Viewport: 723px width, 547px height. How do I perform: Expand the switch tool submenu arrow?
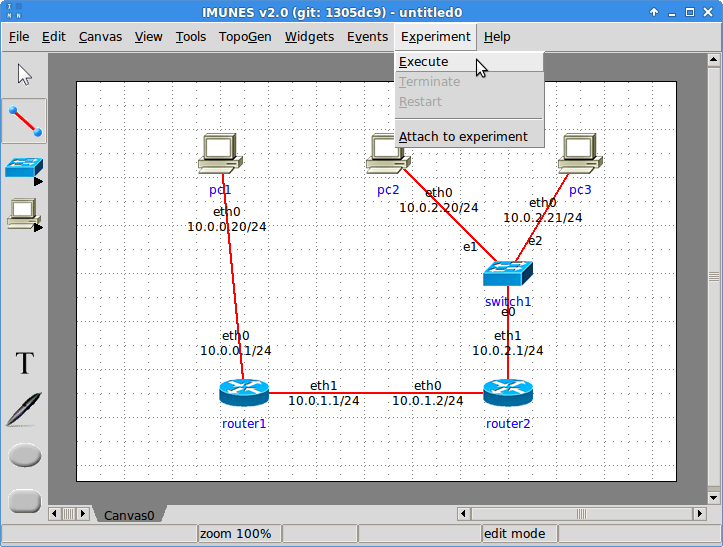click(38, 182)
